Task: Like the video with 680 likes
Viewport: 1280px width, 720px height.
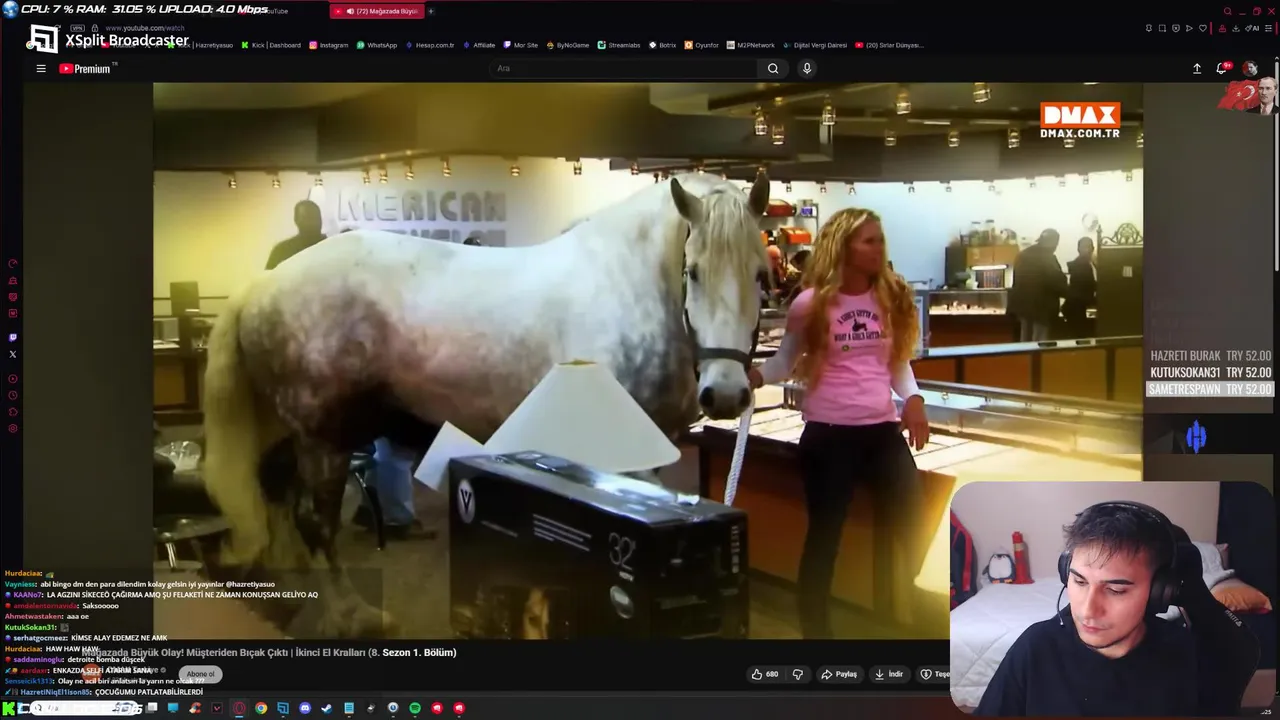Action: click(765, 674)
